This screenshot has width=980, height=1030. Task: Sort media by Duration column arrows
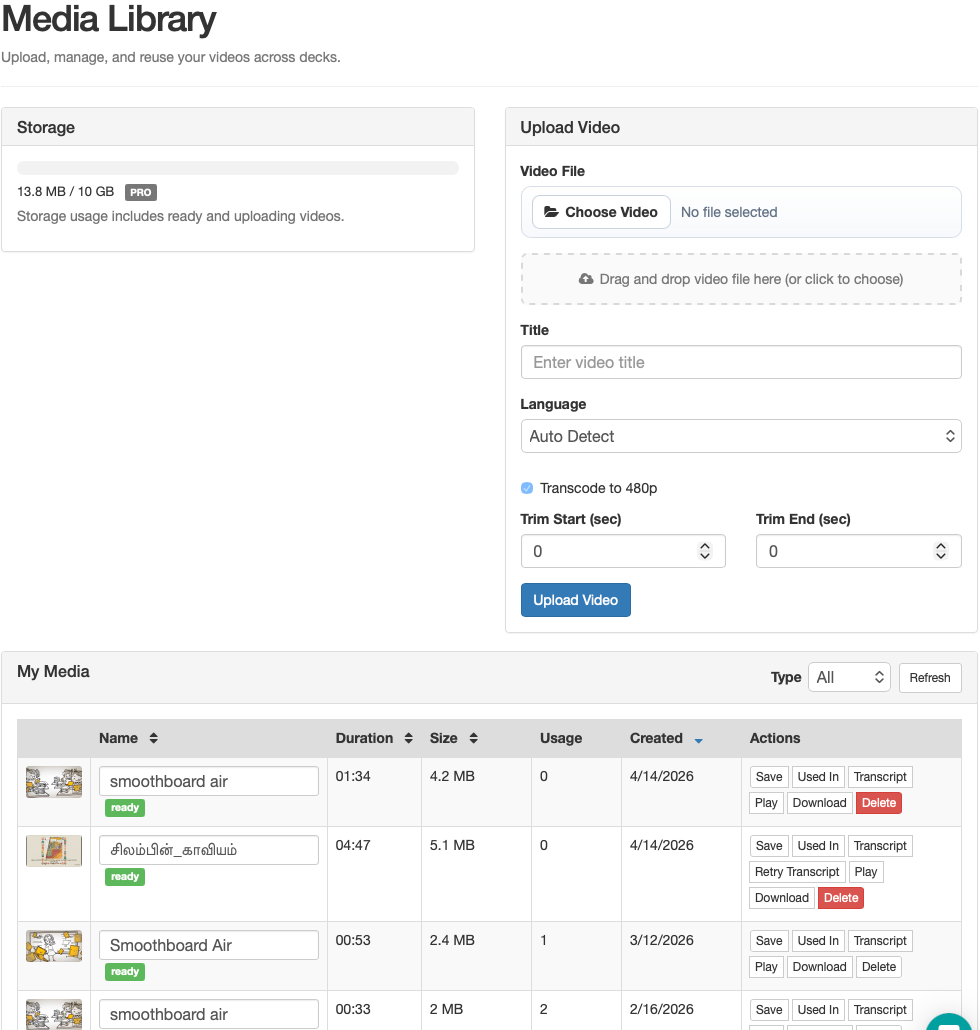point(408,738)
